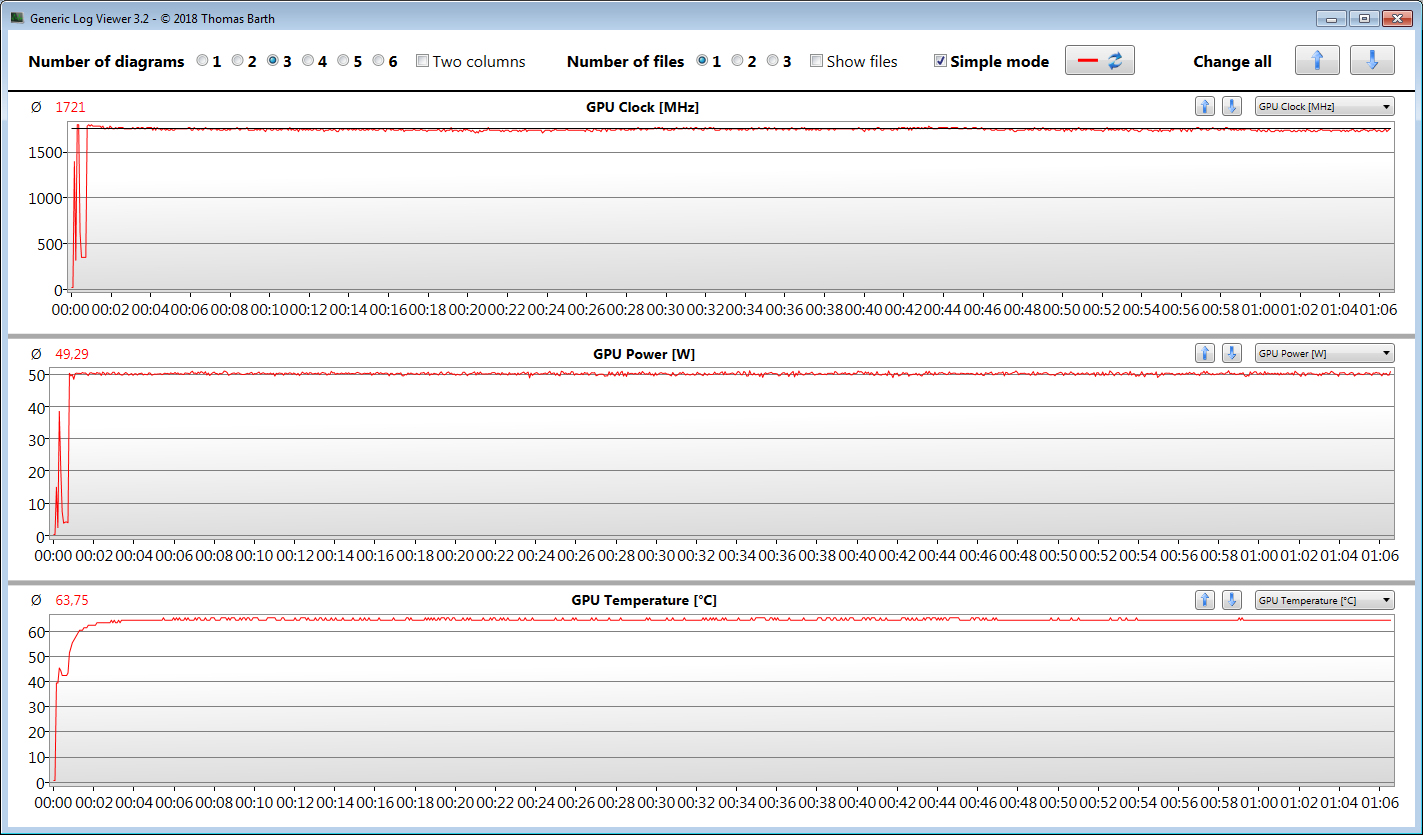Set number of files to 2

pyautogui.click(x=737, y=61)
